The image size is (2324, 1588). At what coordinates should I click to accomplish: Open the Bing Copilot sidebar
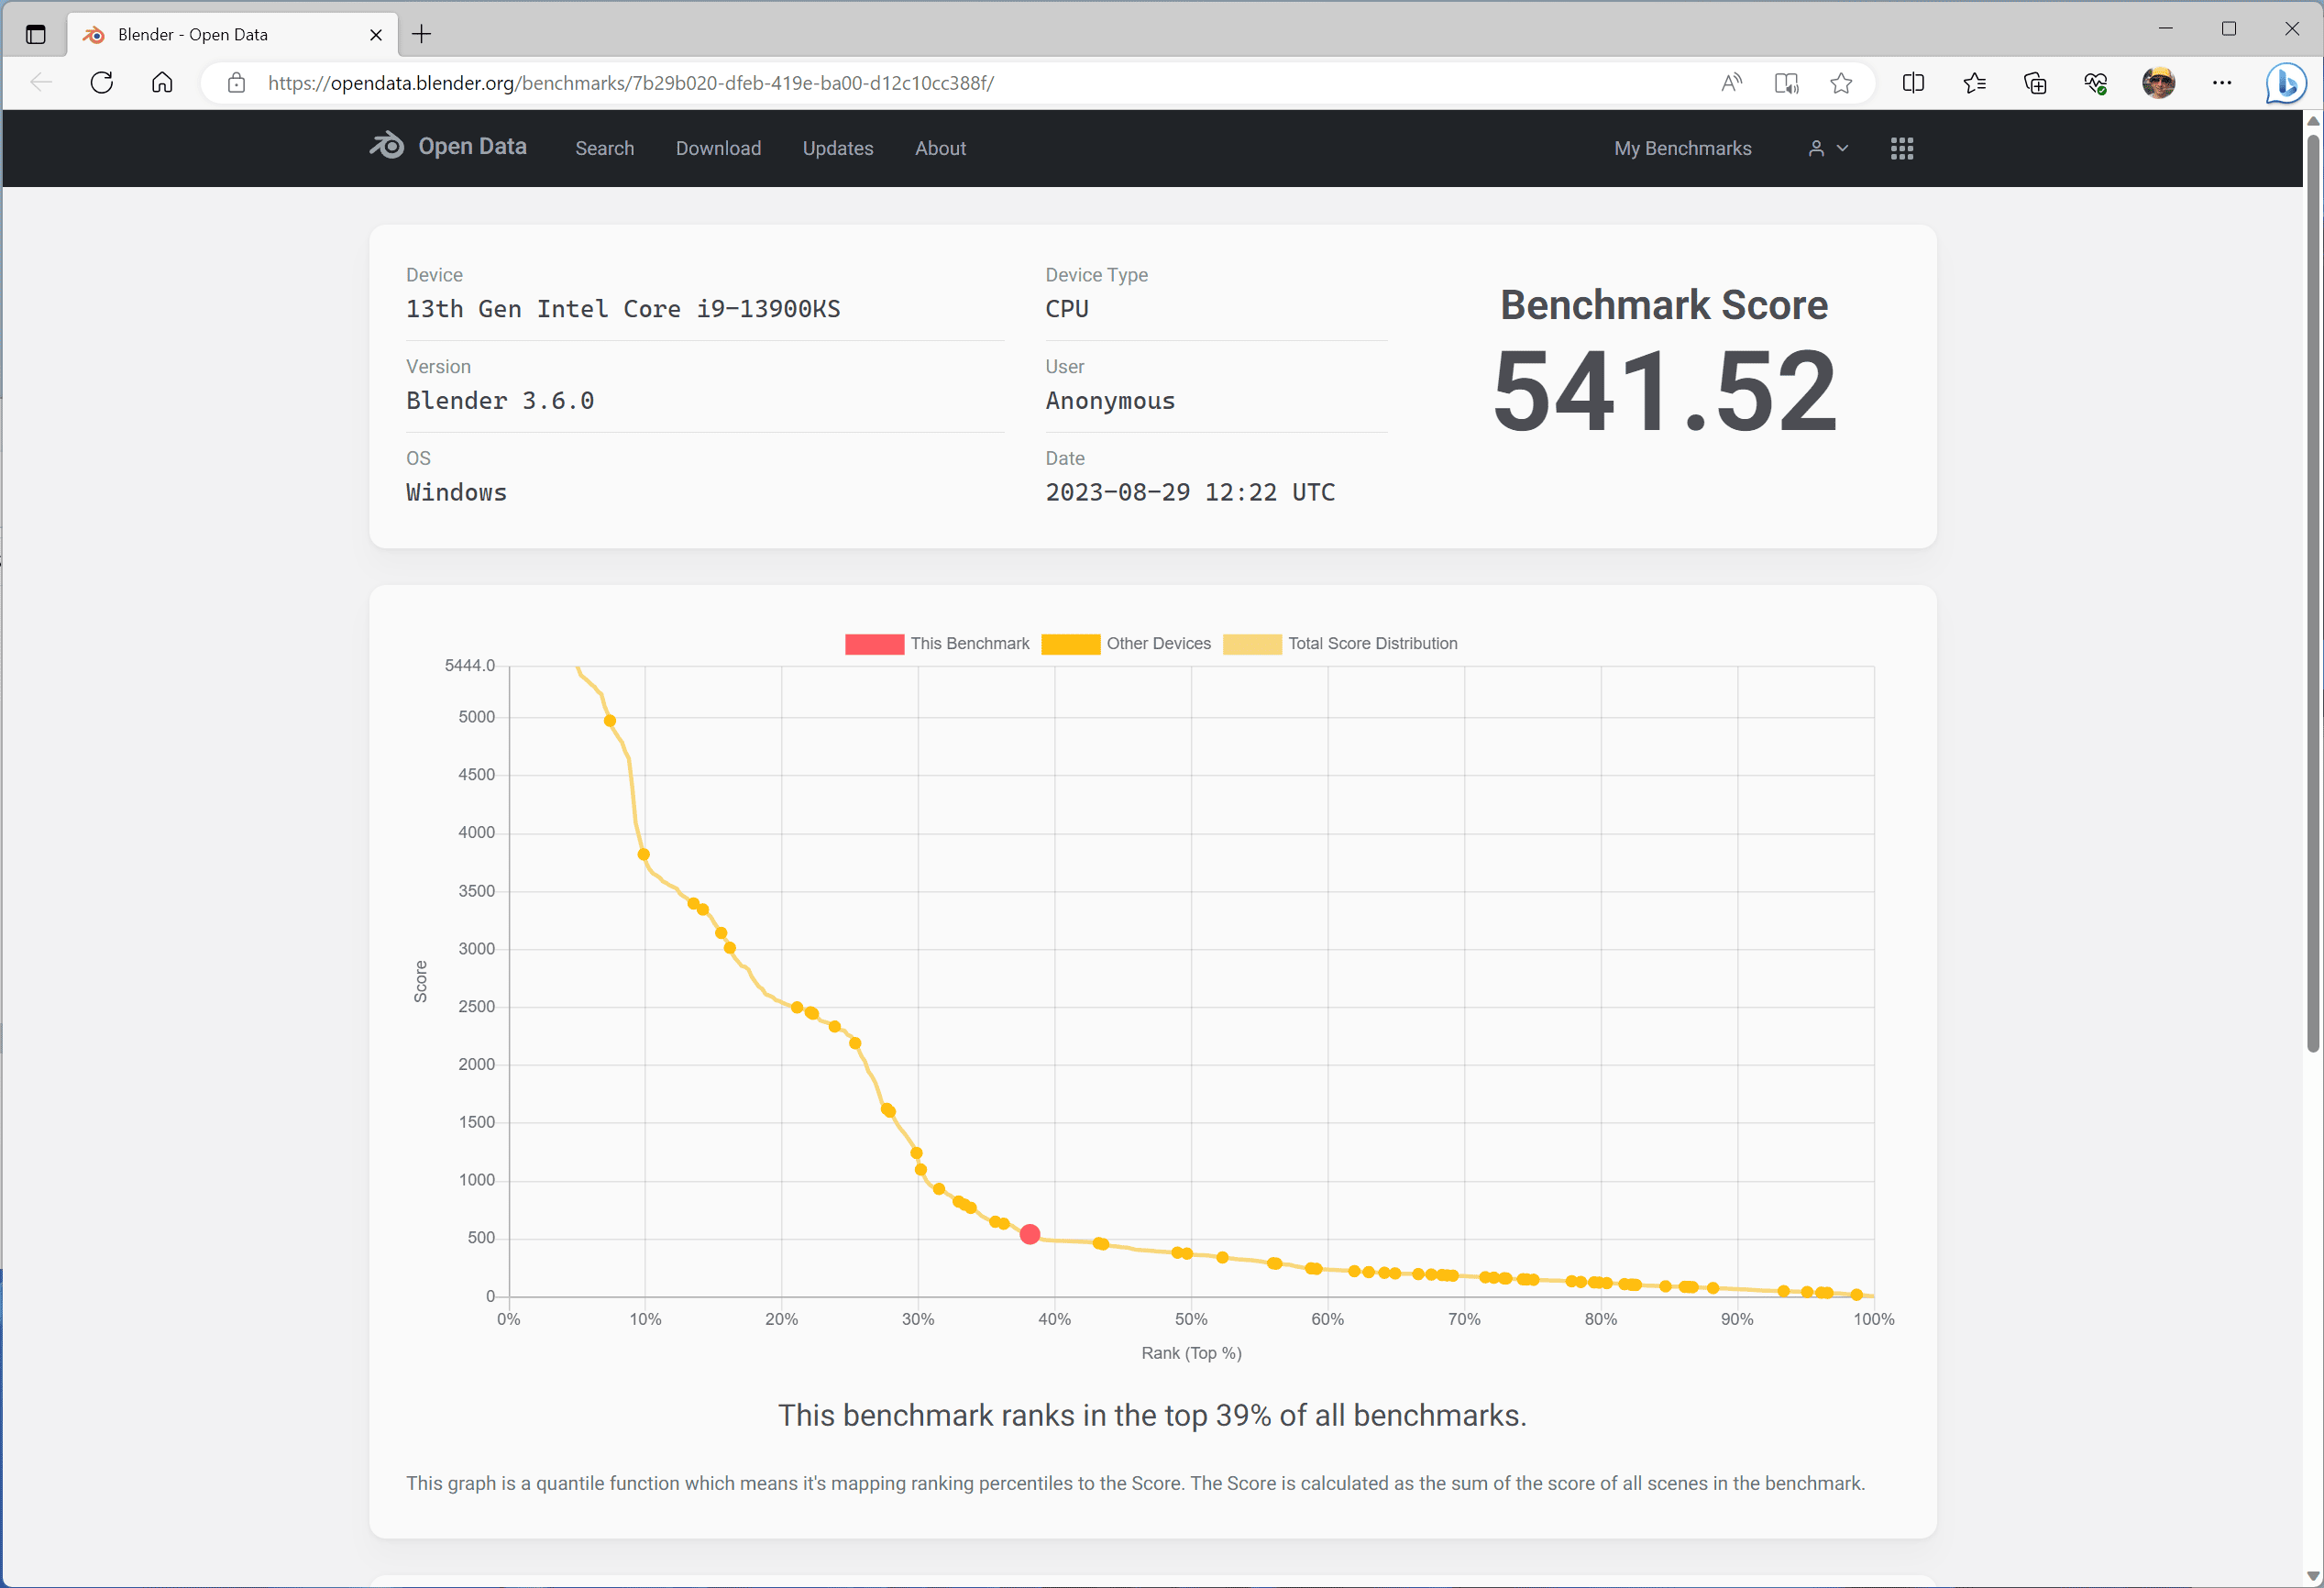[x=2285, y=83]
